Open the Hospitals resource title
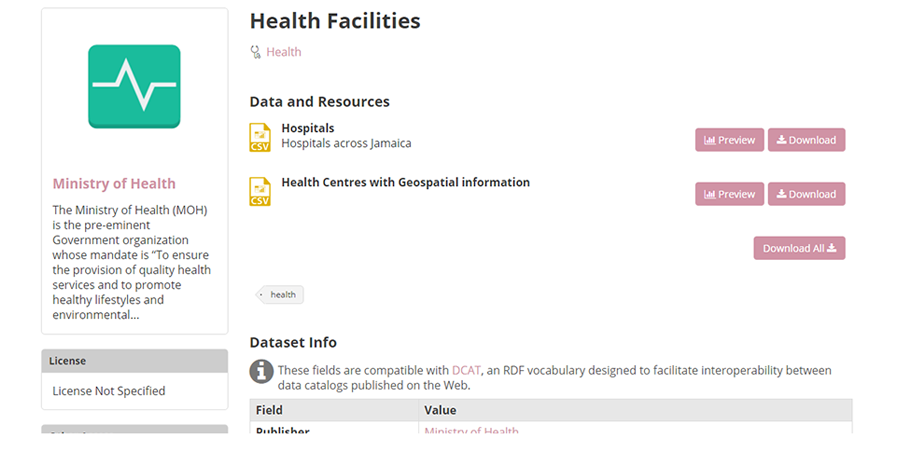The height and width of the screenshot is (475, 900). 308,128
